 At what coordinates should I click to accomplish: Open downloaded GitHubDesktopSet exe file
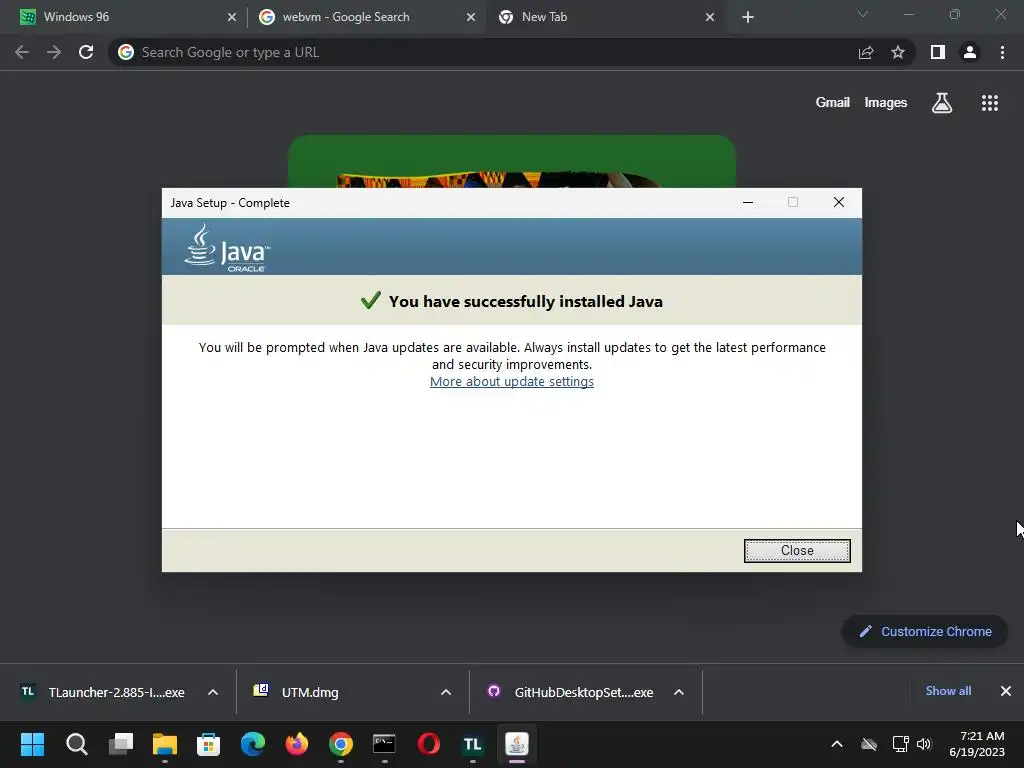click(571, 692)
